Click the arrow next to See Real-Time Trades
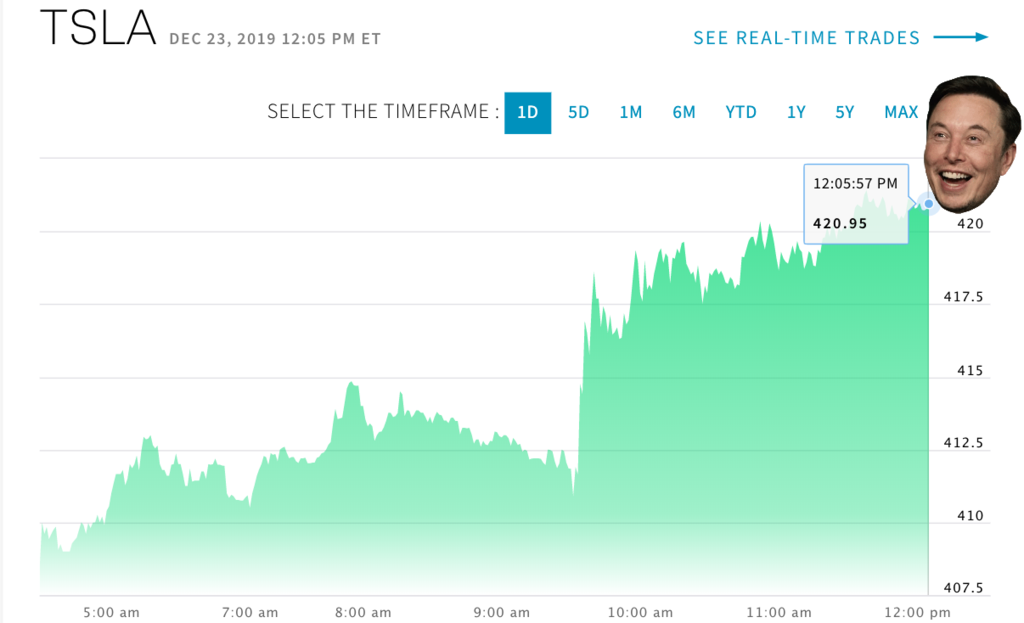1024x623 pixels. coord(960,38)
